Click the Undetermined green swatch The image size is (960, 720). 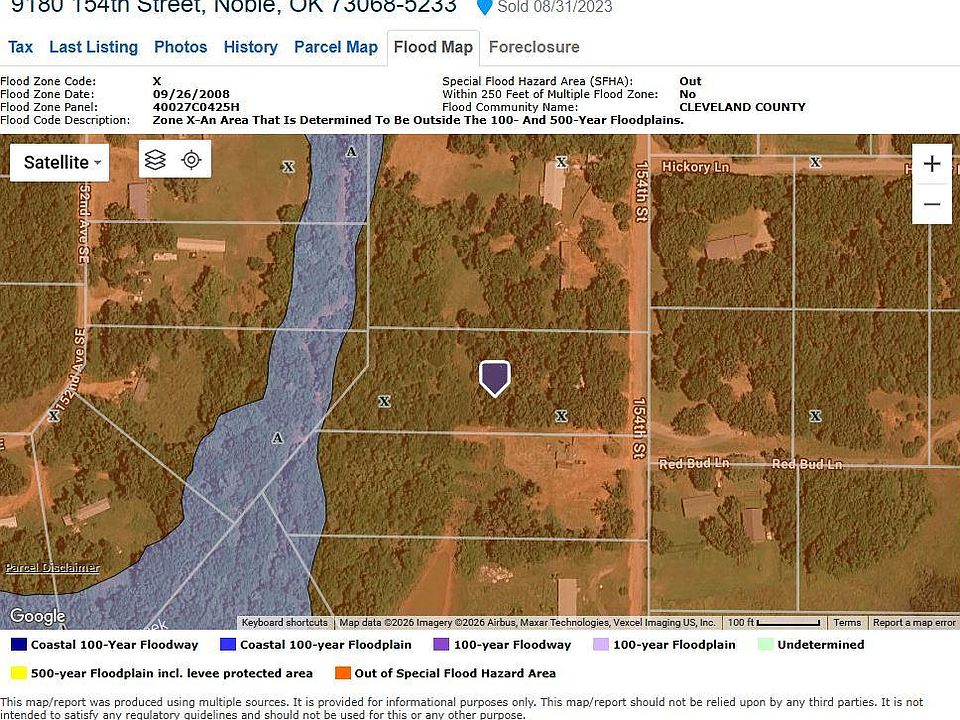pyautogui.click(x=765, y=645)
